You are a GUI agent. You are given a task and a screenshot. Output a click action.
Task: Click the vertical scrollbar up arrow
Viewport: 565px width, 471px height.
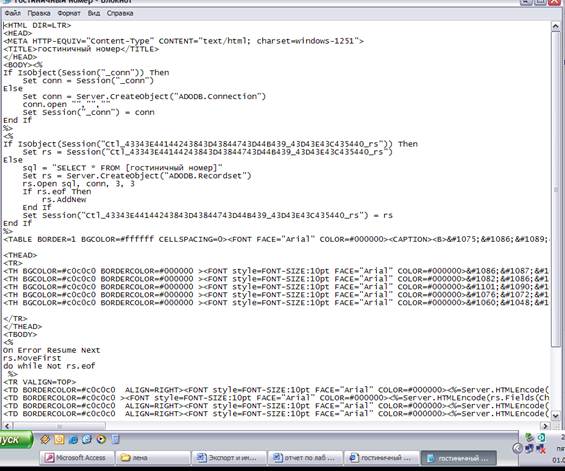tap(555, 27)
